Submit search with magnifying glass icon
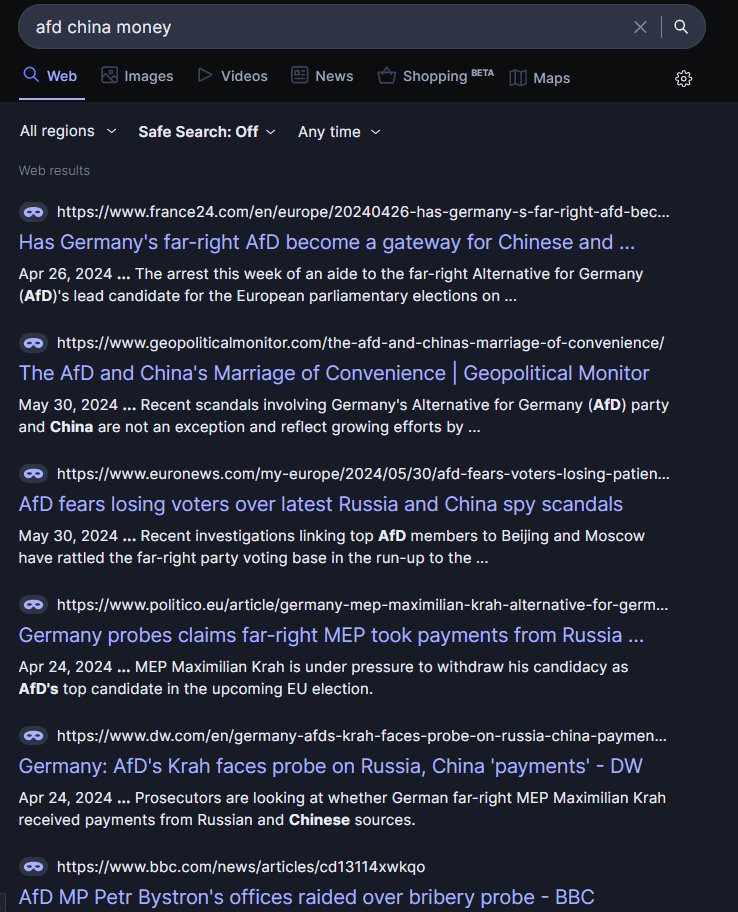 click(x=681, y=27)
